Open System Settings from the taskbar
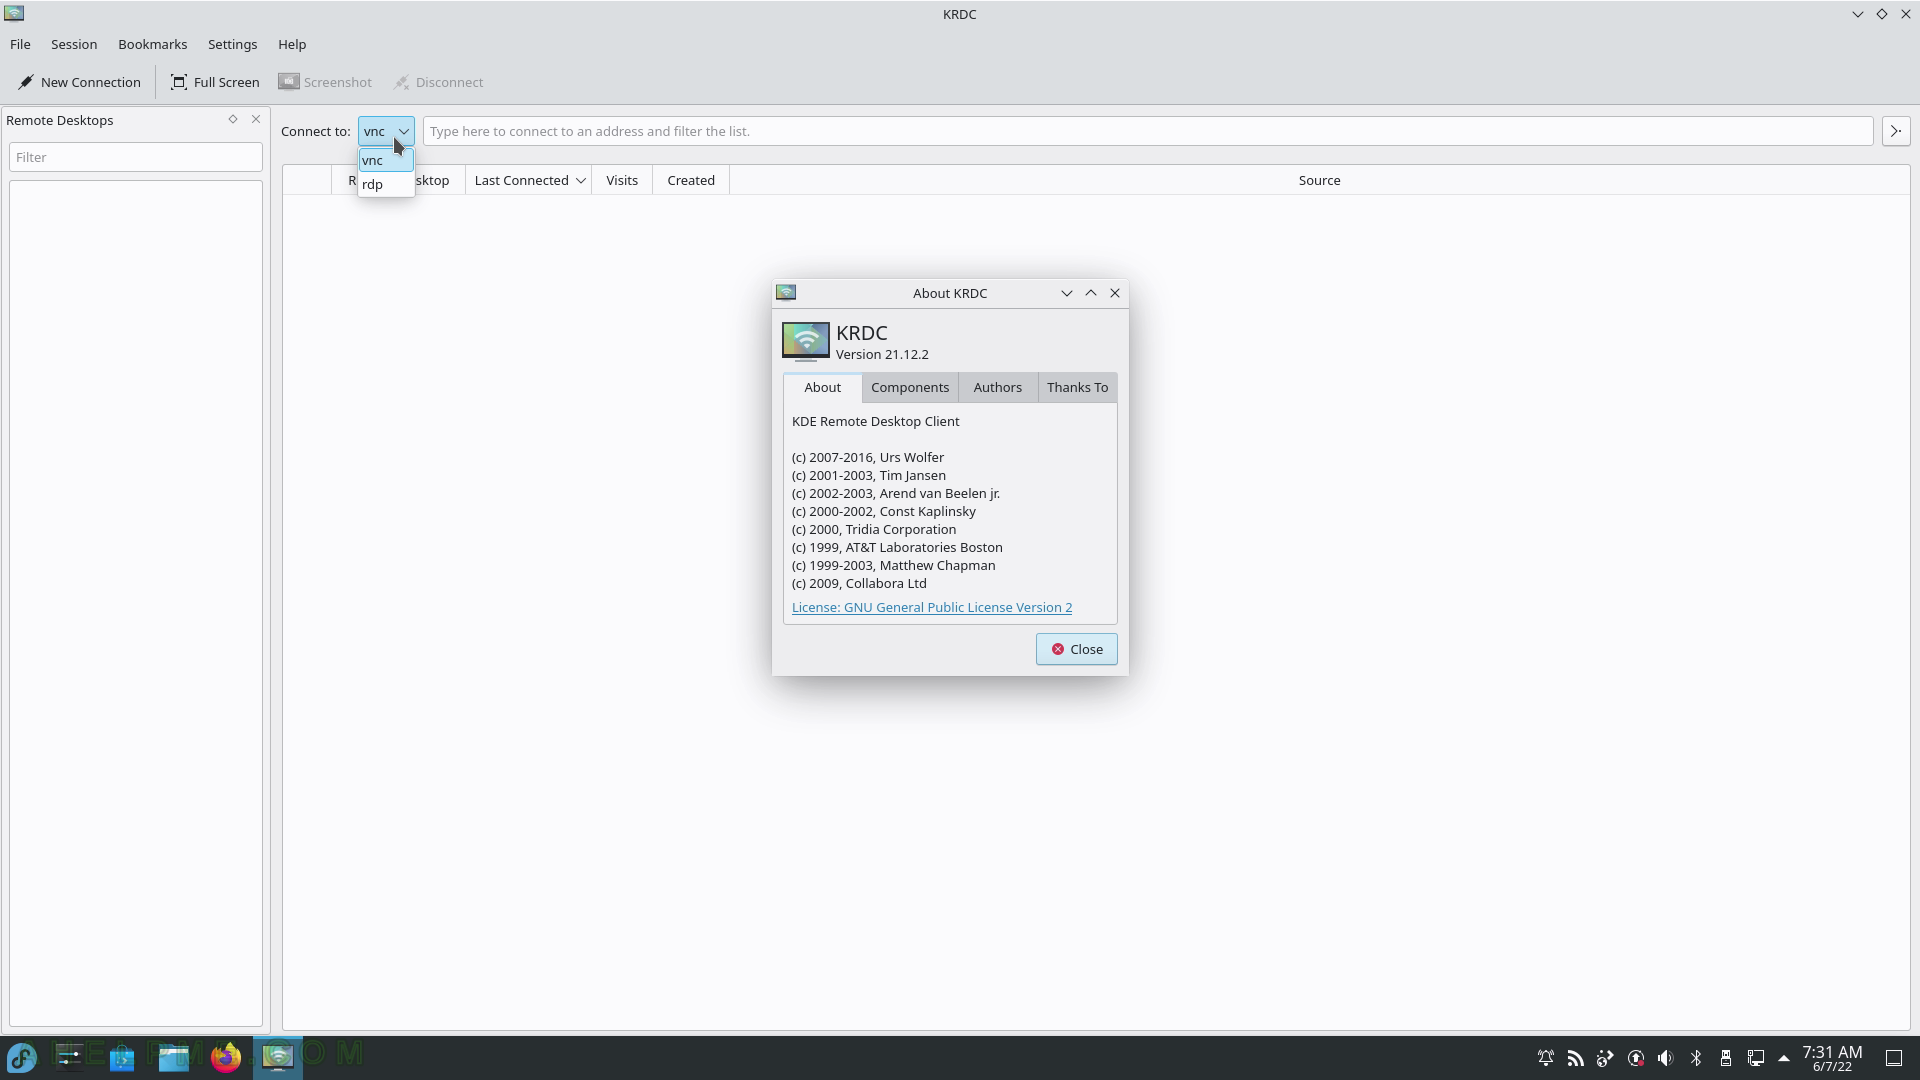The width and height of the screenshot is (1920, 1080). [x=69, y=1057]
